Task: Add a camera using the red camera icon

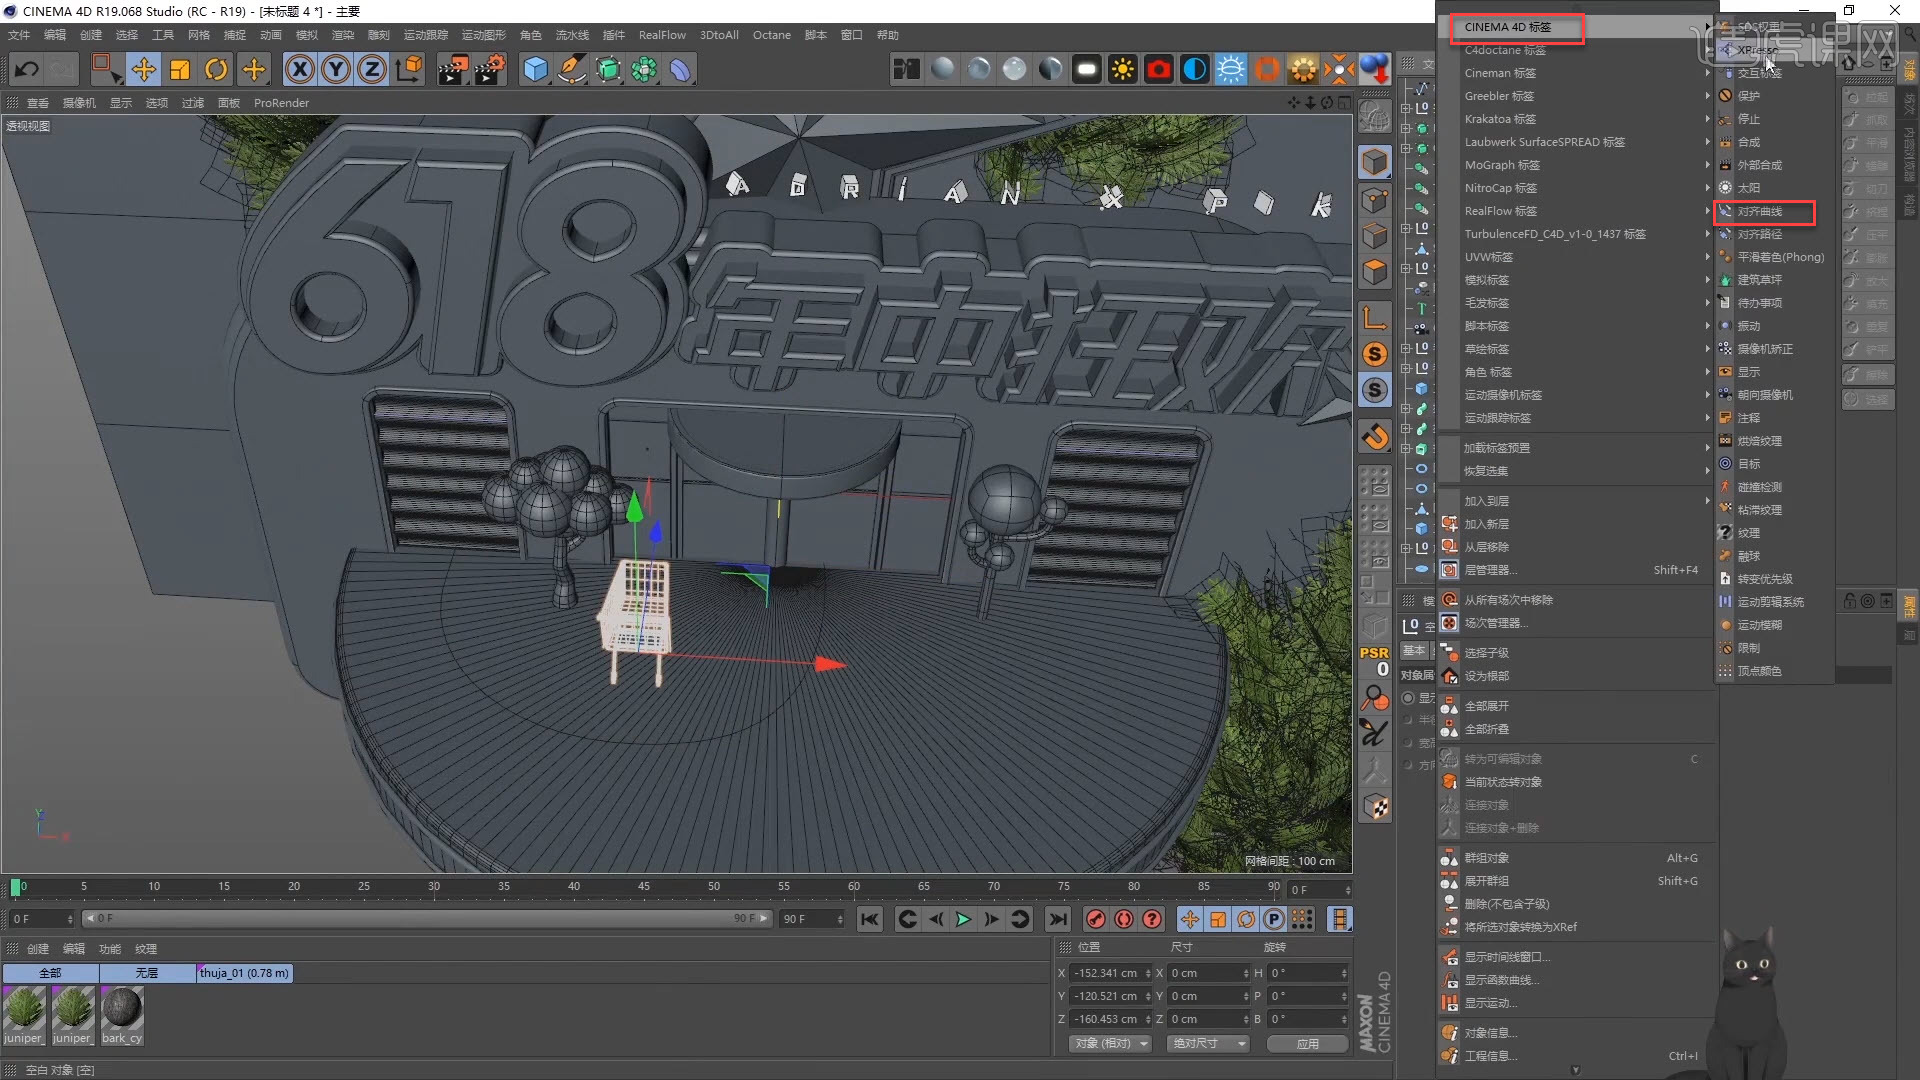Action: [x=1158, y=69]
